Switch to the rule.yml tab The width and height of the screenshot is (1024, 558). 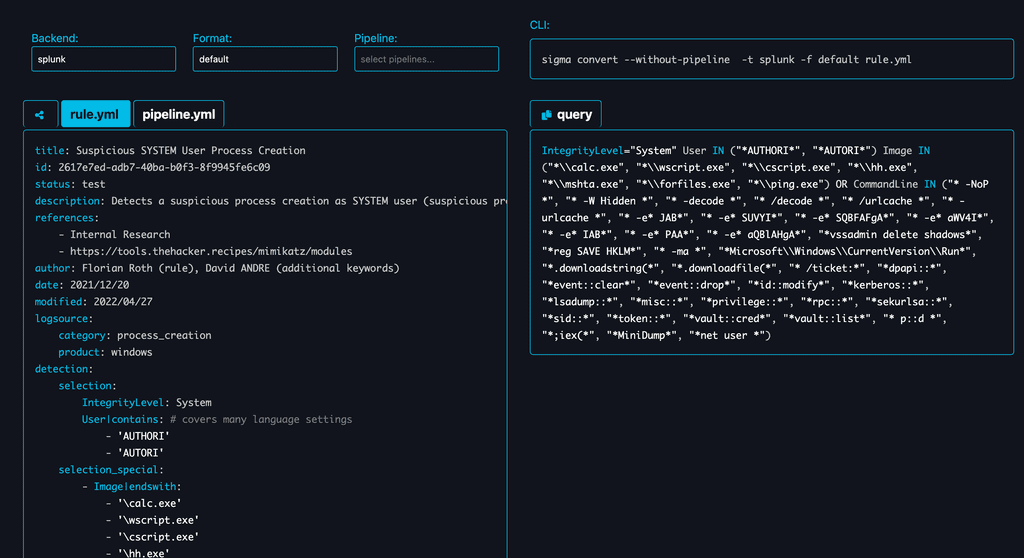tap(95, 114)
